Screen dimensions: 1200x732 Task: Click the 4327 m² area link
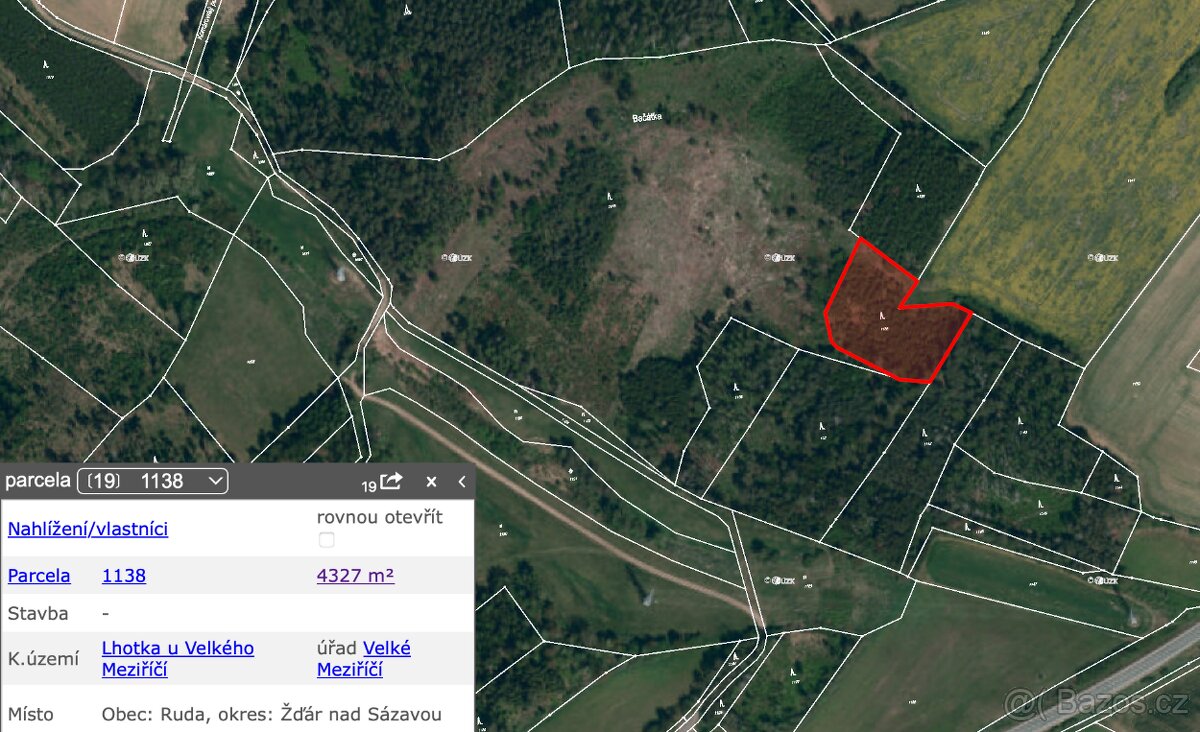coord(355,575)
